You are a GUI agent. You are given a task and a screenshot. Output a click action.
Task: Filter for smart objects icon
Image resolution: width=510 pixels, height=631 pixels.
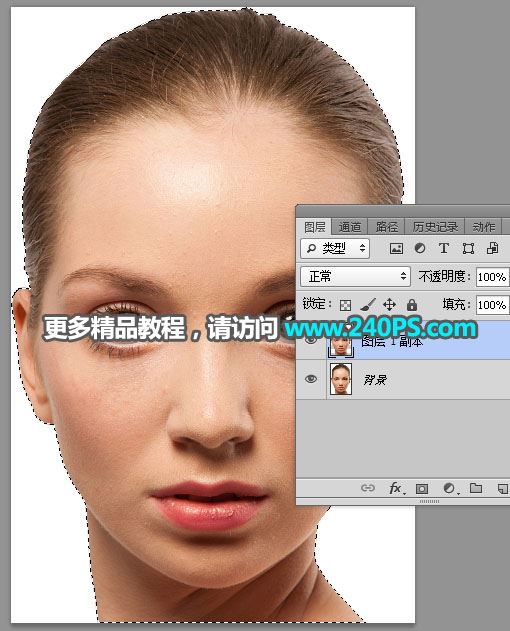pyautogui.click(x=492, y=248)
